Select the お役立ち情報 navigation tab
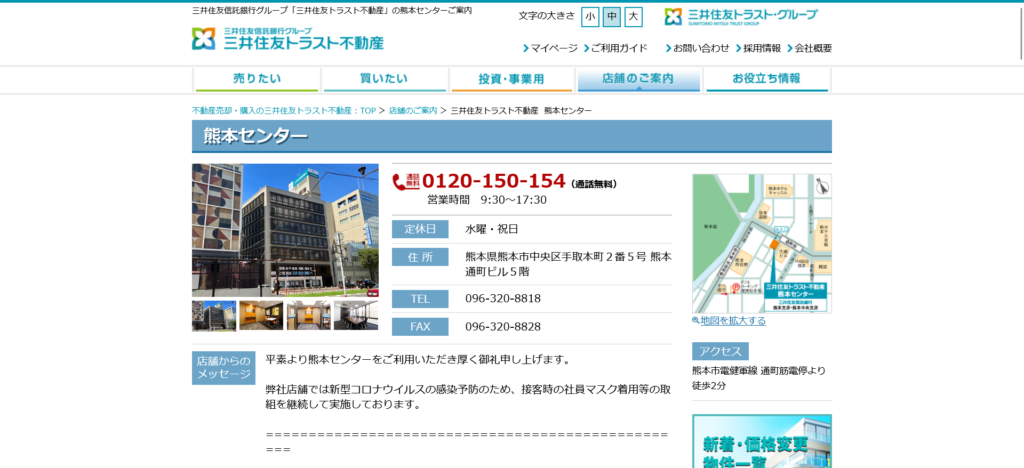This screenshot has height=468, width=1024. click(767, 80)
